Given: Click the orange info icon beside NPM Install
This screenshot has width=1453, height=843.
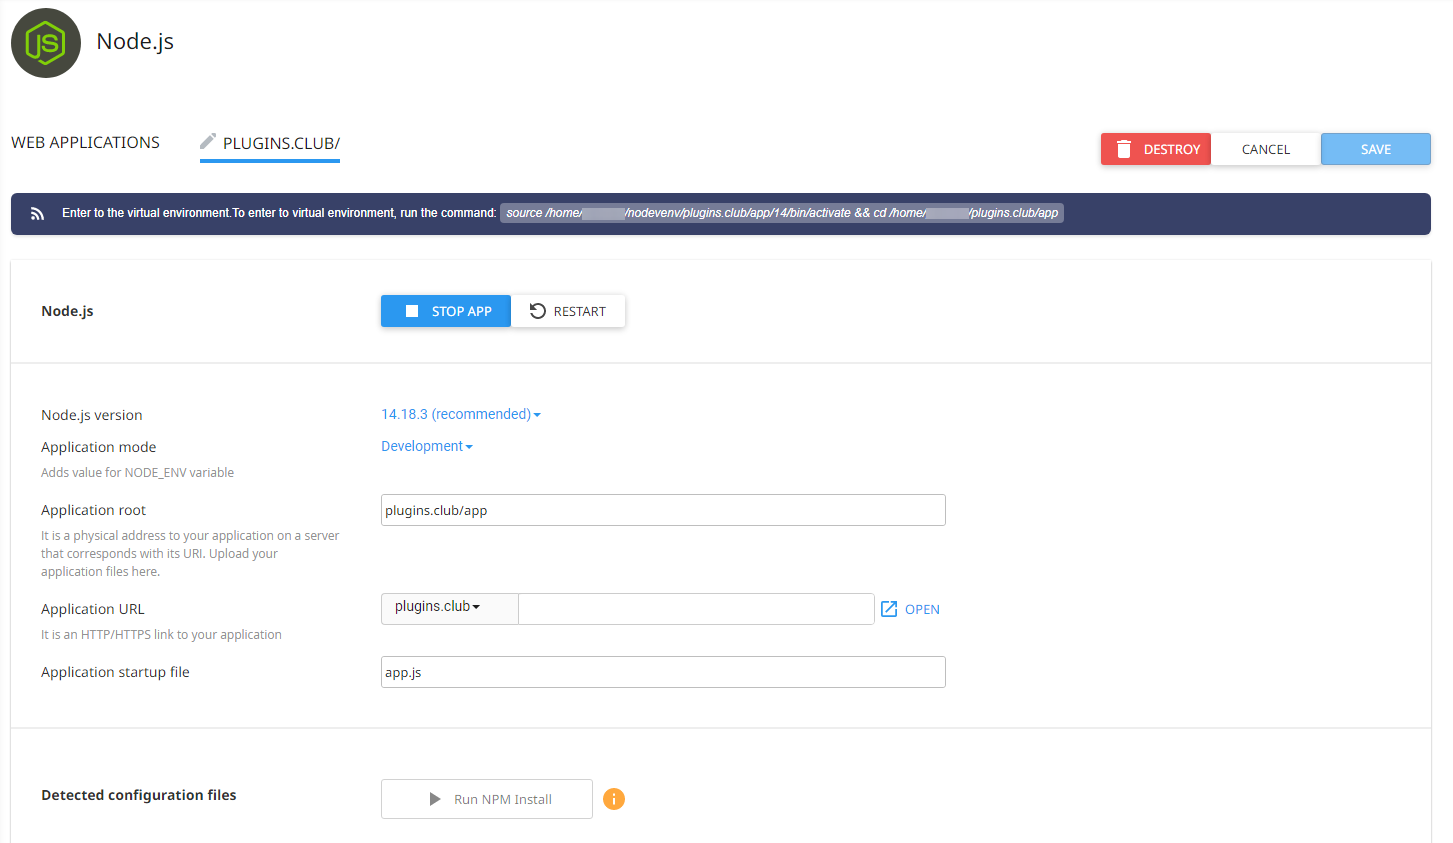Looking at the screenshot, I should tap(614, 799).
